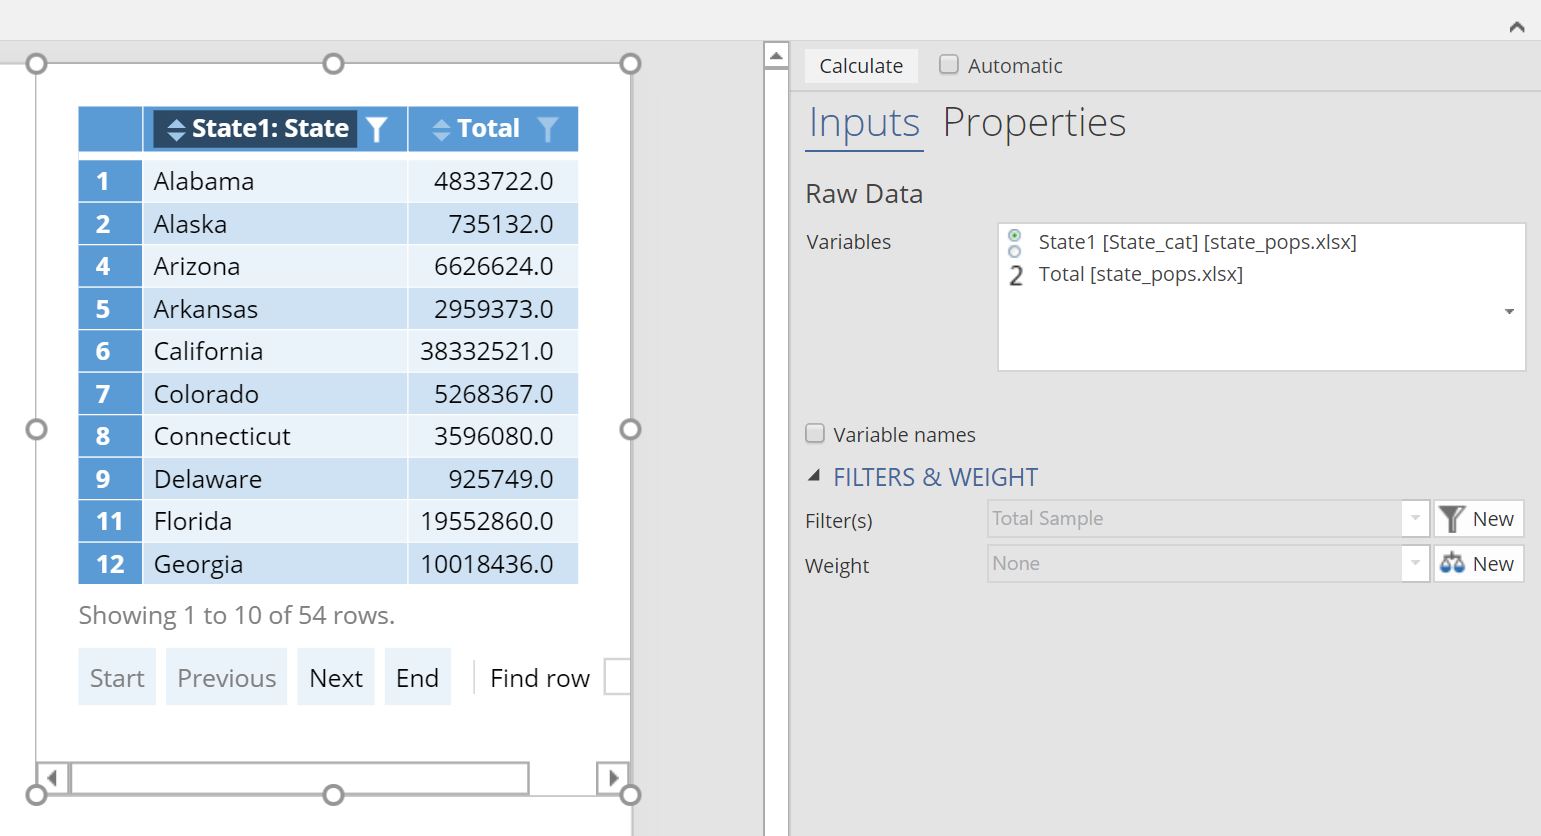Open the Filter(s) Total Sample dropdown

pos(1414,519)
